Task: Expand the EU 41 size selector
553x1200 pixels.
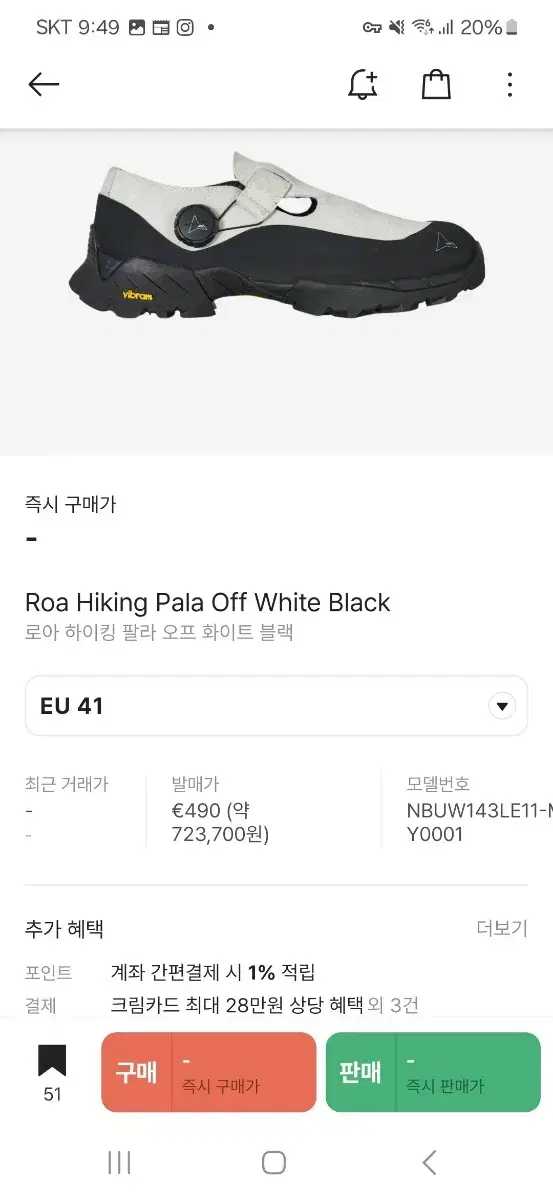Action: click(x=276, y=706)
